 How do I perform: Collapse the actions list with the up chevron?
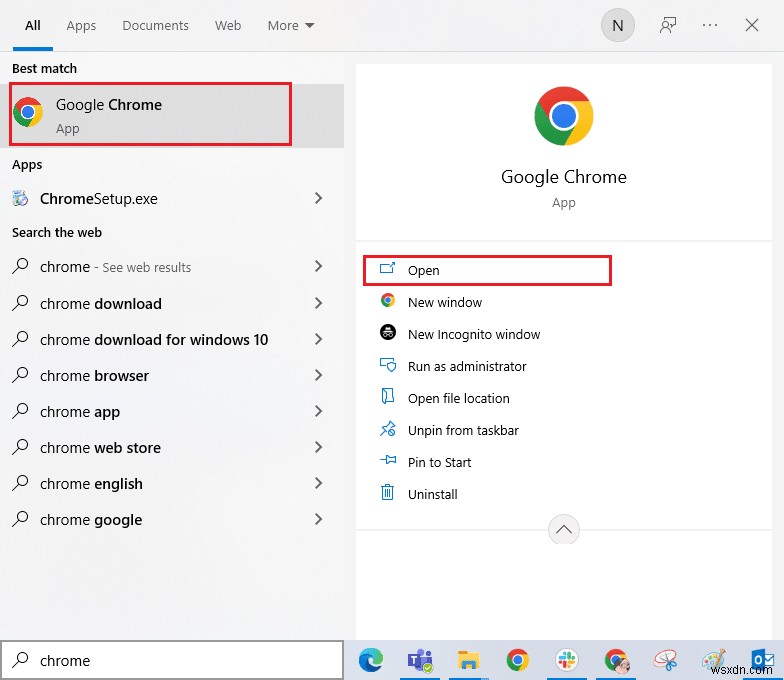click(x=564, y=530)
